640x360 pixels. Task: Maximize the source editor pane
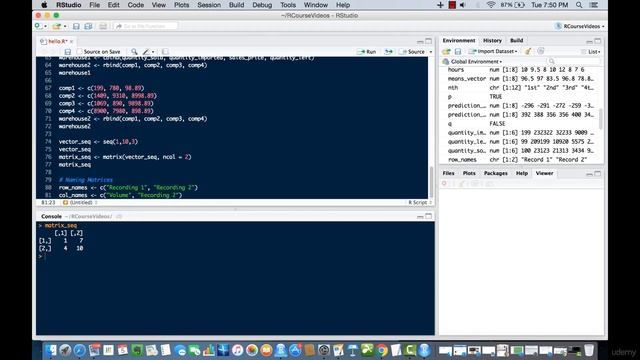[x=429, y=41]
